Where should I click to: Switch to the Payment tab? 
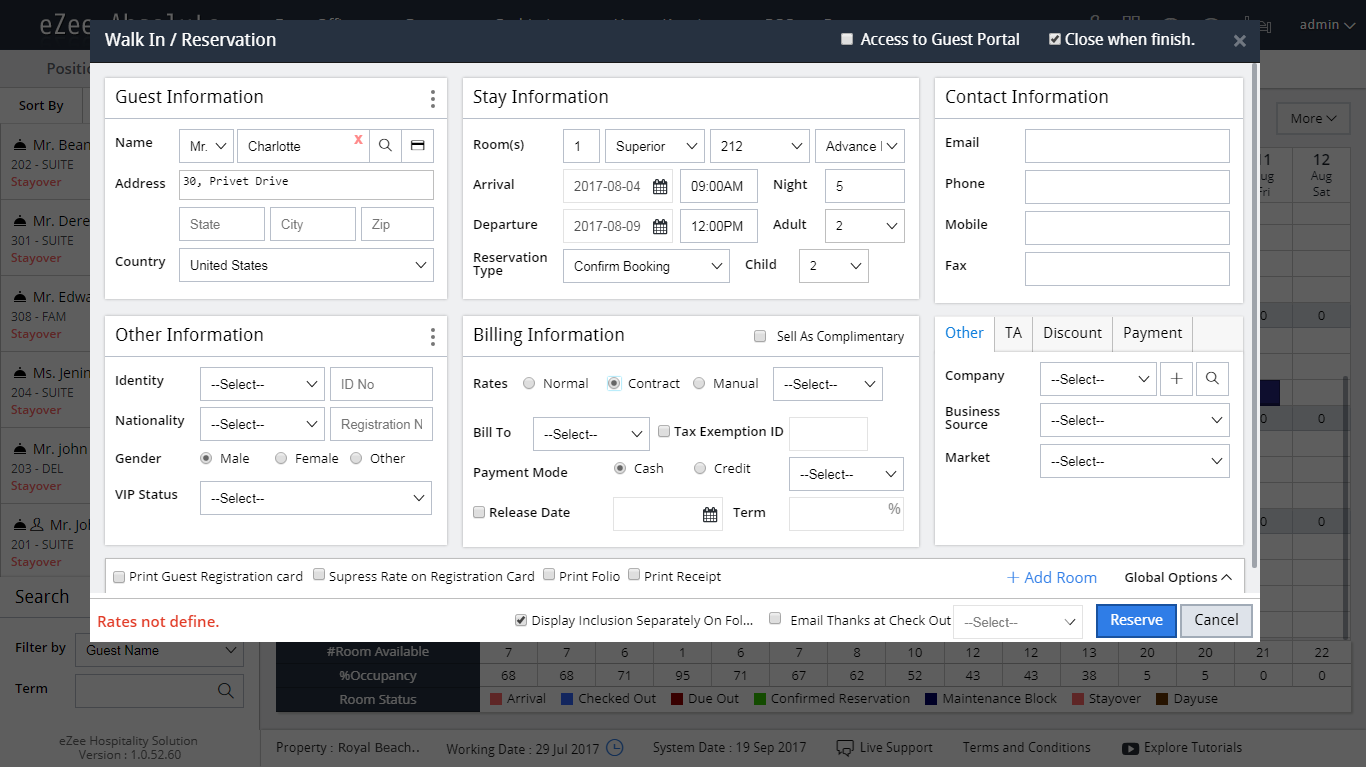click(x=1152, y=333)
